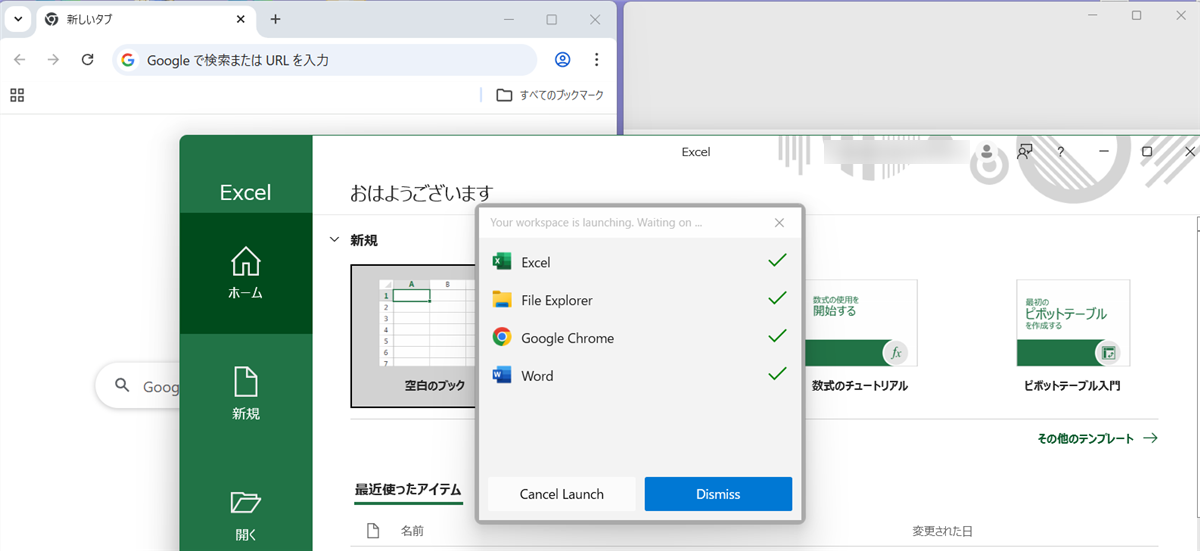Click the checkmark next to Word
This screenshot has height=551, width=1200.
[x=777, y=375]
